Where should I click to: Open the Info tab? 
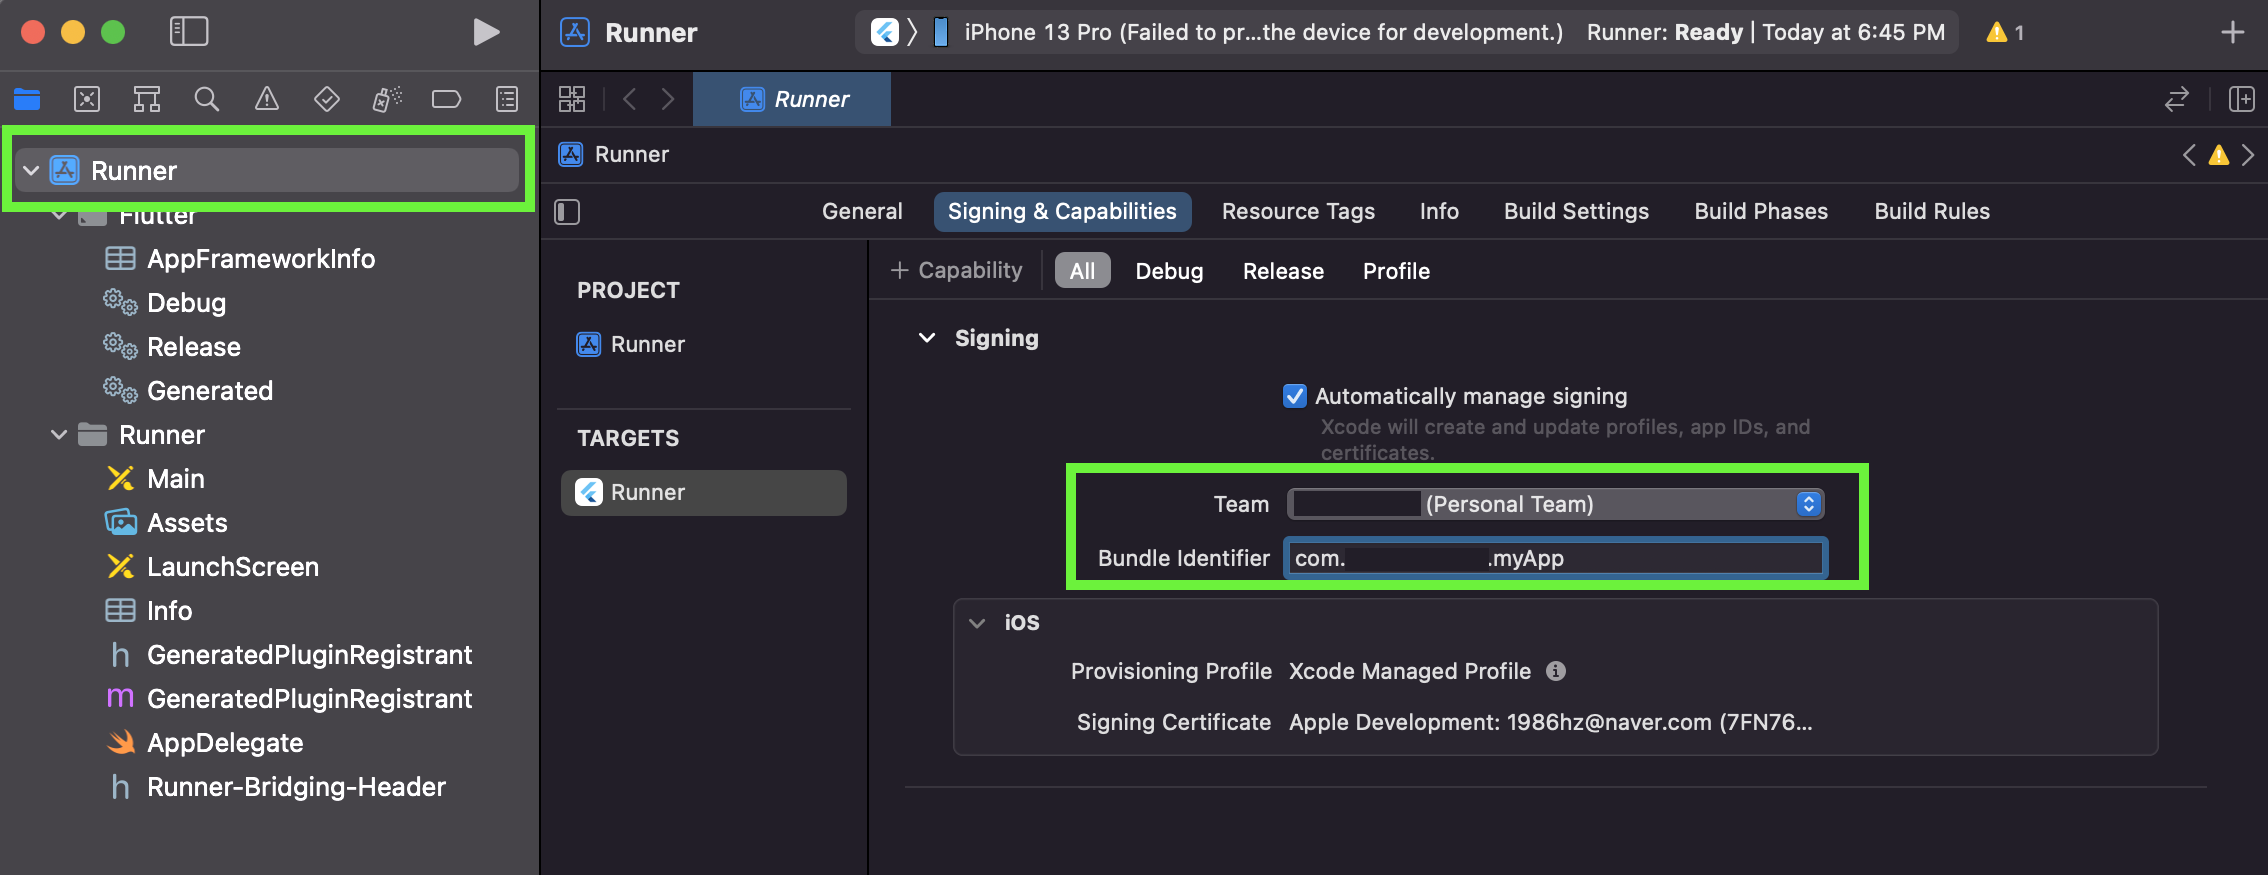coord(1439,212)
